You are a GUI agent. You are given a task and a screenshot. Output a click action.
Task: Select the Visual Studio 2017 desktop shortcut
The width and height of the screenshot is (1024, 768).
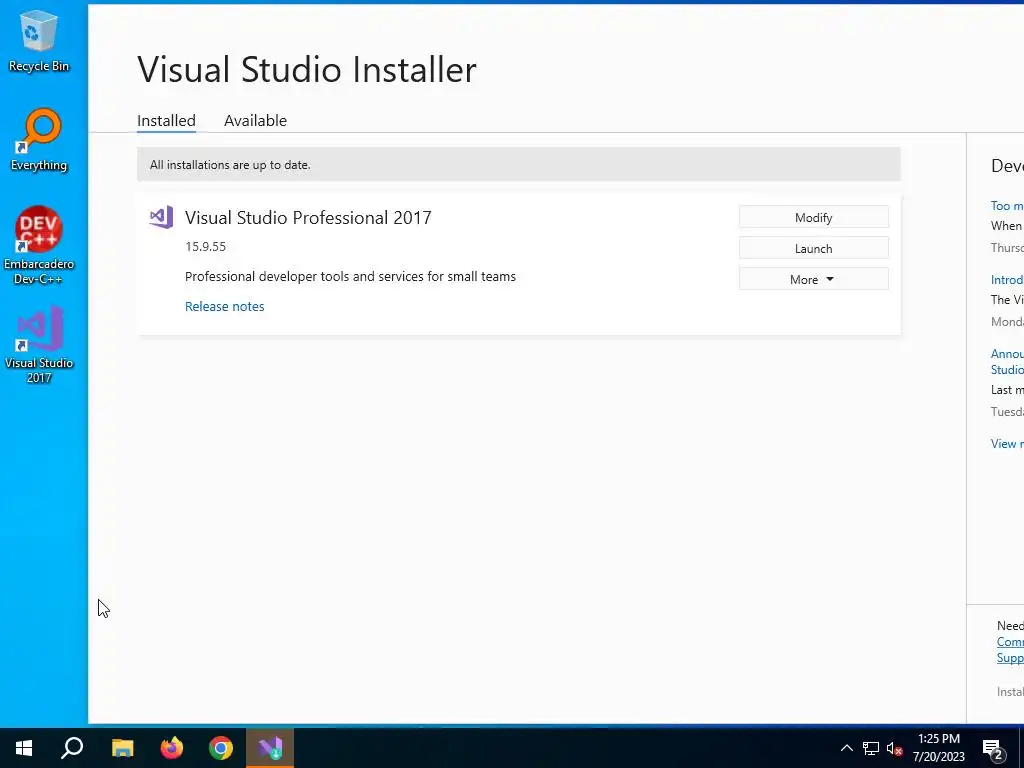point(39,344)
